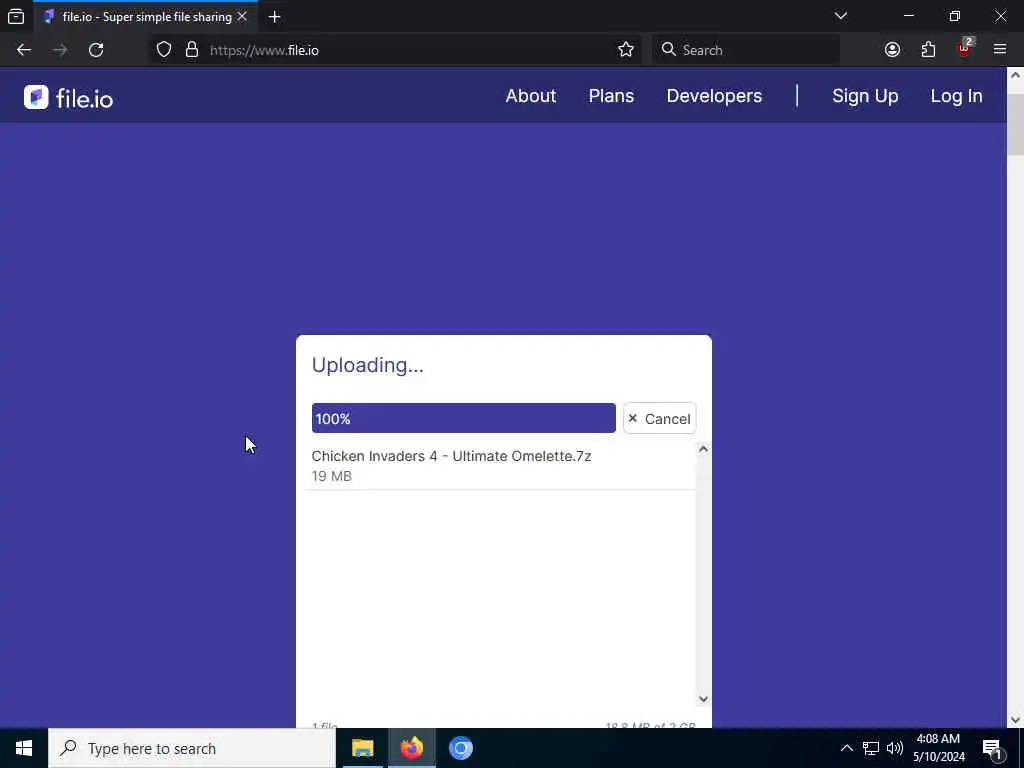The height and width of the screenshot is (768, 1024).
Task: Expand the list all tabs chevron
Action: coord(840,16)
